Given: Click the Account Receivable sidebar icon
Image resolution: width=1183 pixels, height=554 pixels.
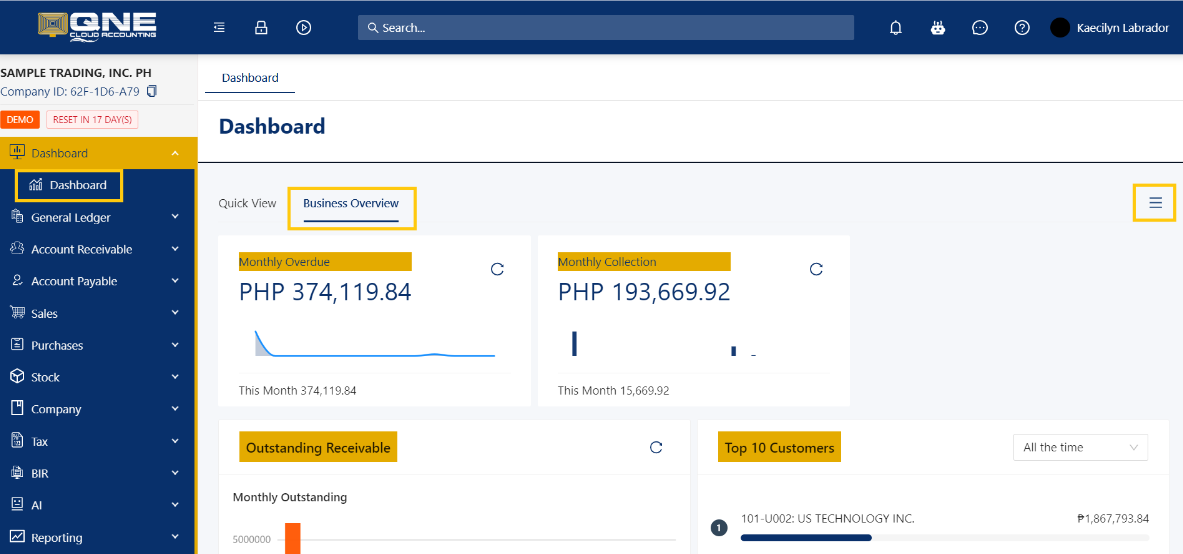Looking at the screenshot, I should click(x=17, y=248).
